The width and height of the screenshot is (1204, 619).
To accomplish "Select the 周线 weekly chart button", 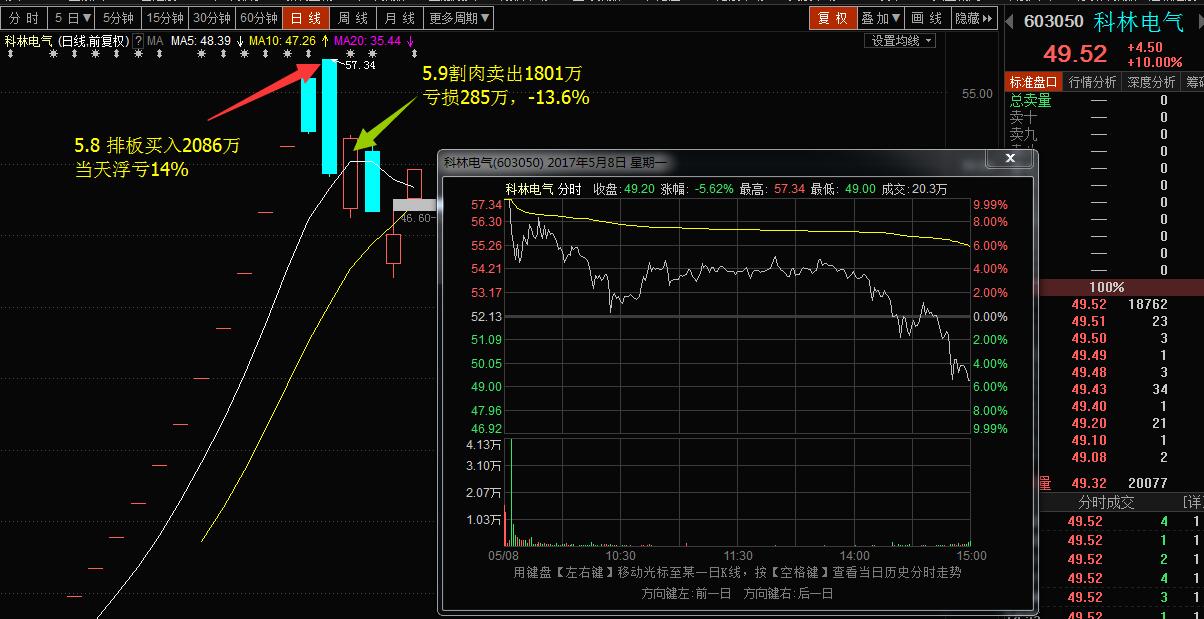I will click(x=352, y=18).
